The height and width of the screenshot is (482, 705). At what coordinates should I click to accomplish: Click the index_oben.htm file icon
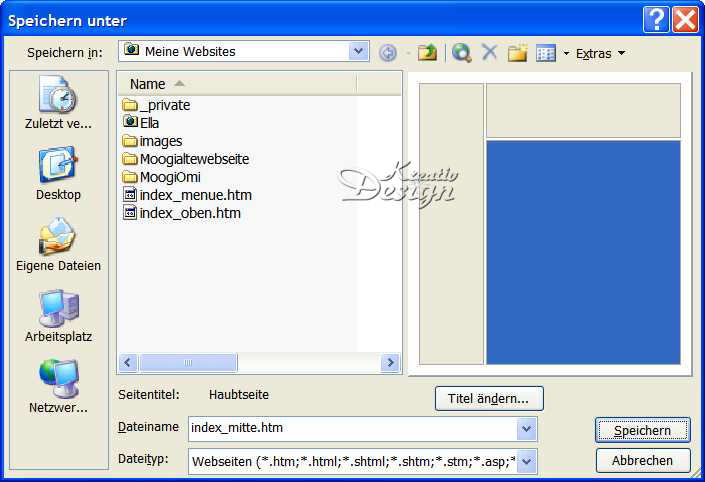pos(129,213)
